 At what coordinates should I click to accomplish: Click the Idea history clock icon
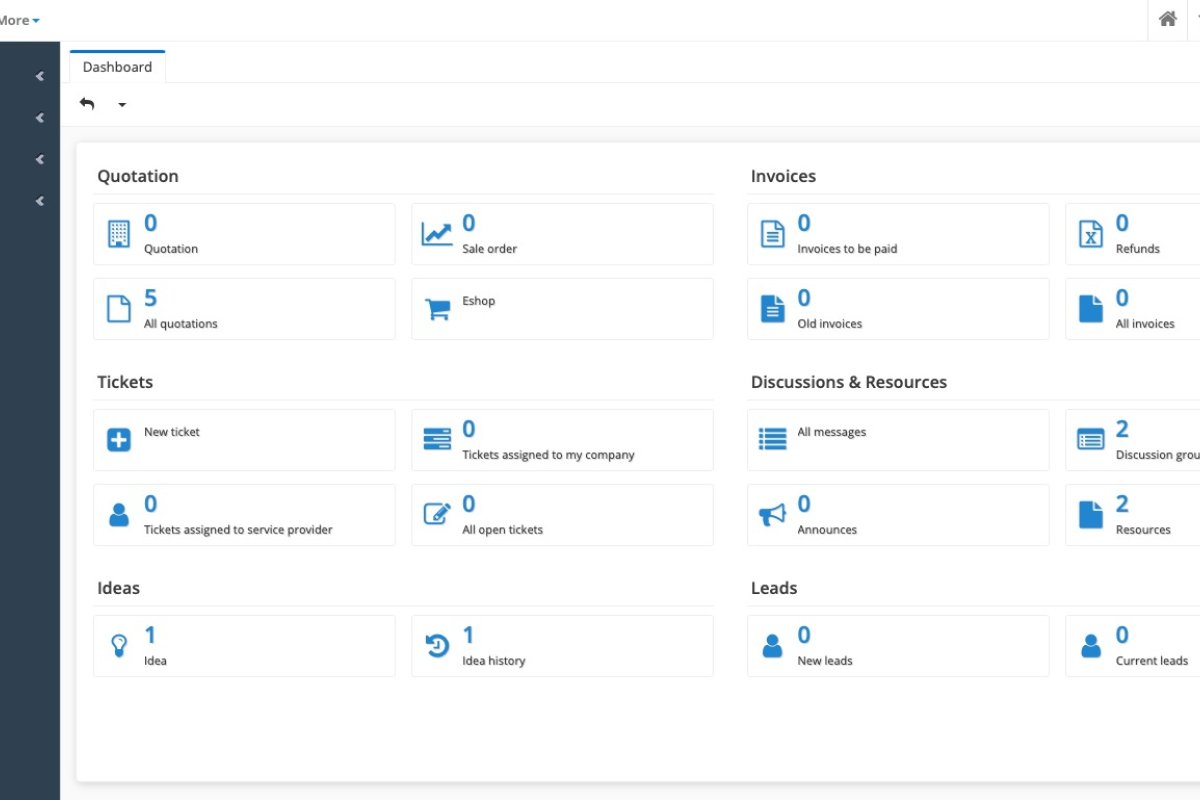[x=437, y=646]
